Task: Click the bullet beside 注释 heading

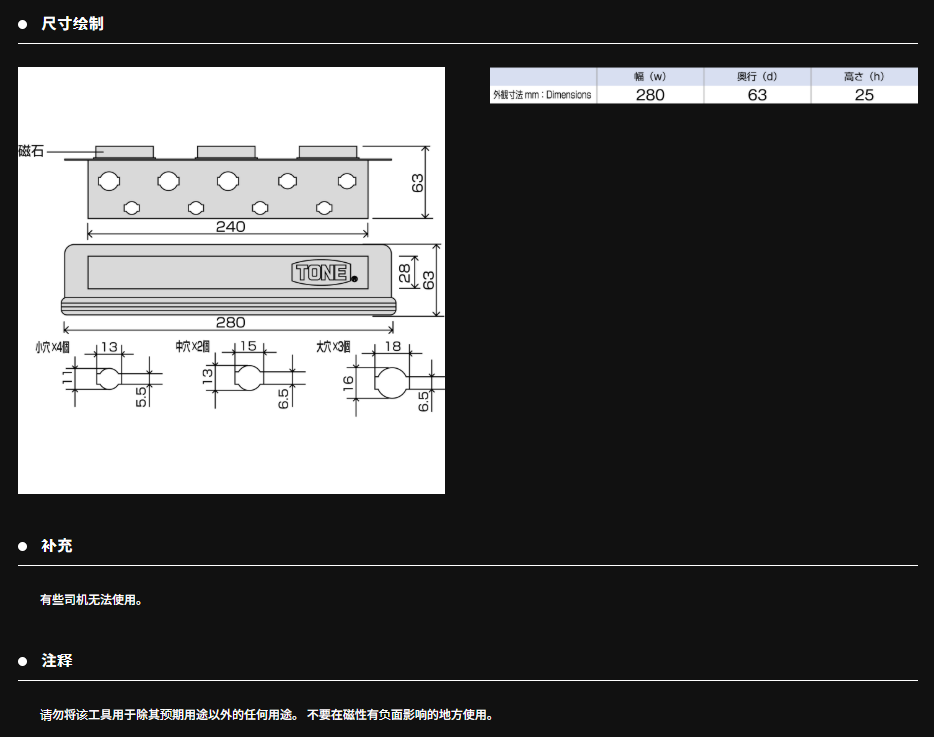Action: [x=23, y=661]
